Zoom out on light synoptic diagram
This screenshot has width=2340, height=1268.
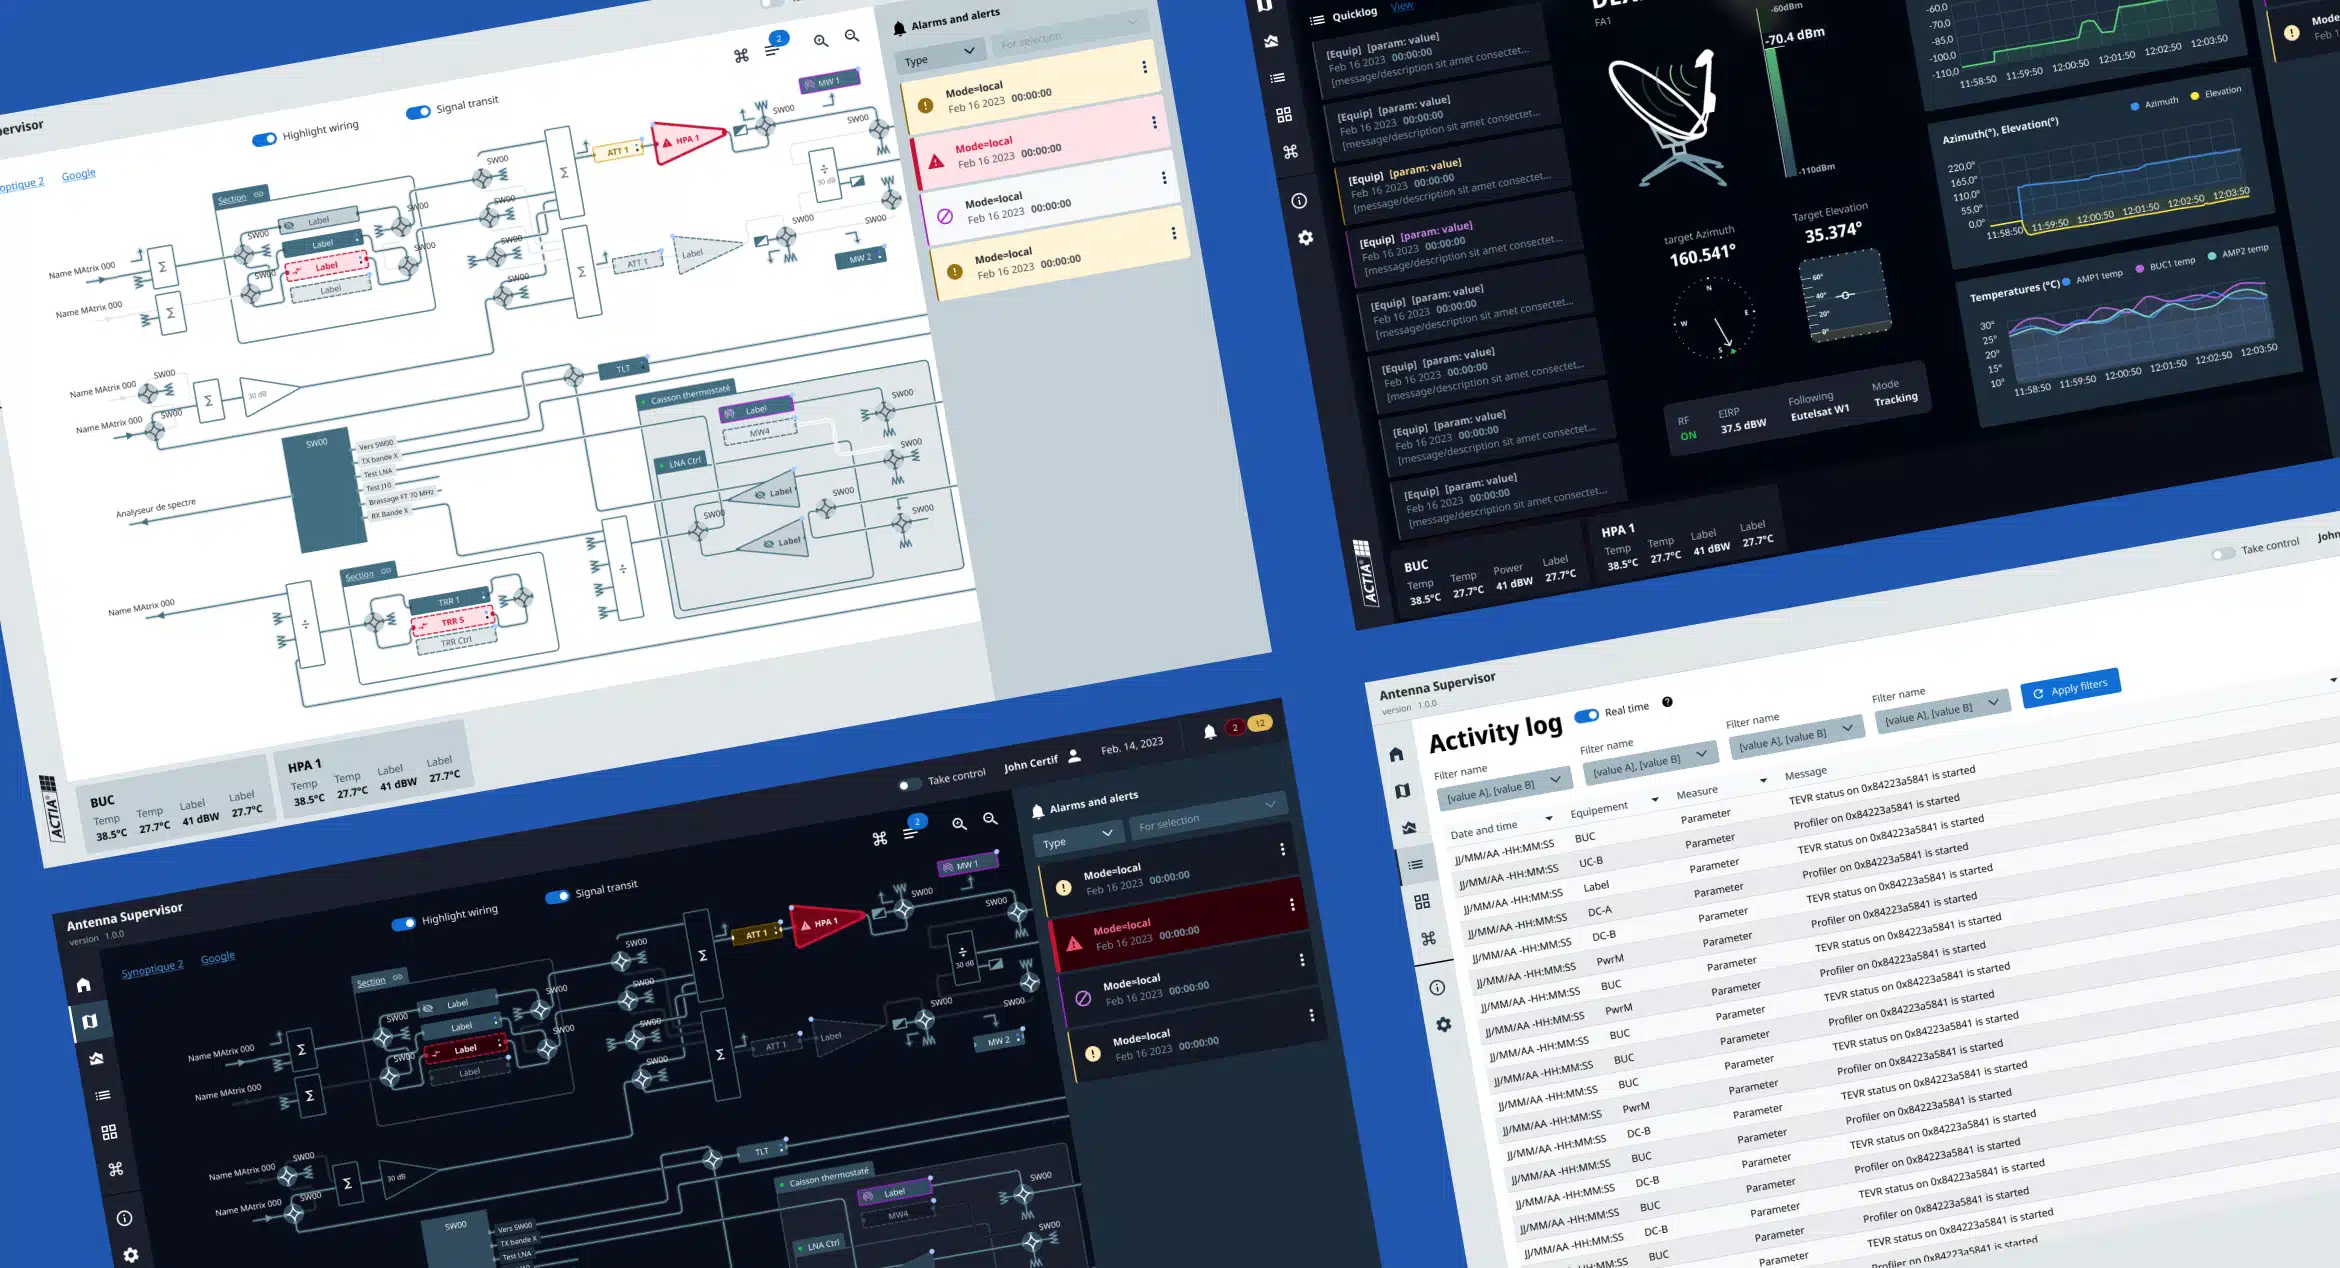[852, 36]
